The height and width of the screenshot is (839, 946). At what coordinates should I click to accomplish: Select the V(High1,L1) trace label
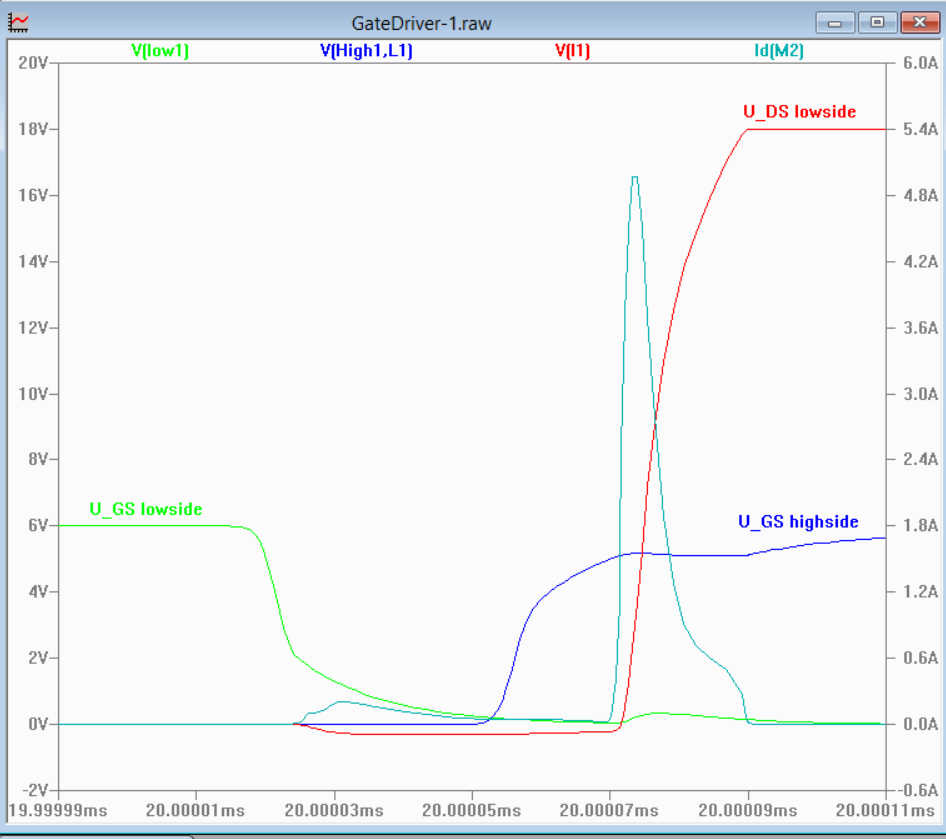pyautogui.click(x=366, y=51)
